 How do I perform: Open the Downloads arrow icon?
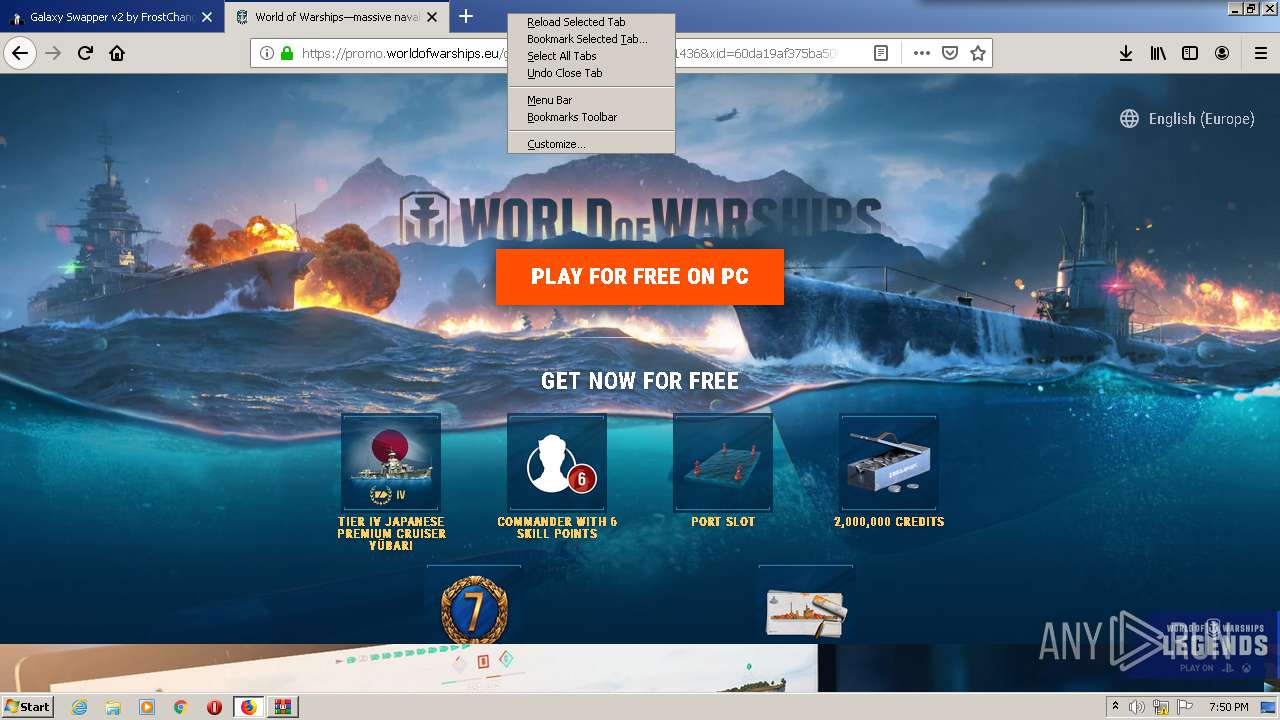(x=1126, y=53)
